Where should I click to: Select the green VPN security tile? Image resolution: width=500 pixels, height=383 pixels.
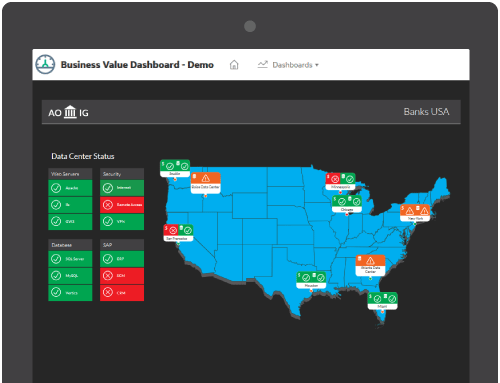click(122, 221)
